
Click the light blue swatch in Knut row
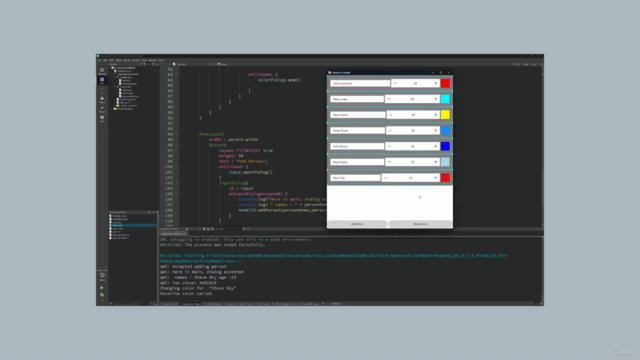tap(445, 162)
